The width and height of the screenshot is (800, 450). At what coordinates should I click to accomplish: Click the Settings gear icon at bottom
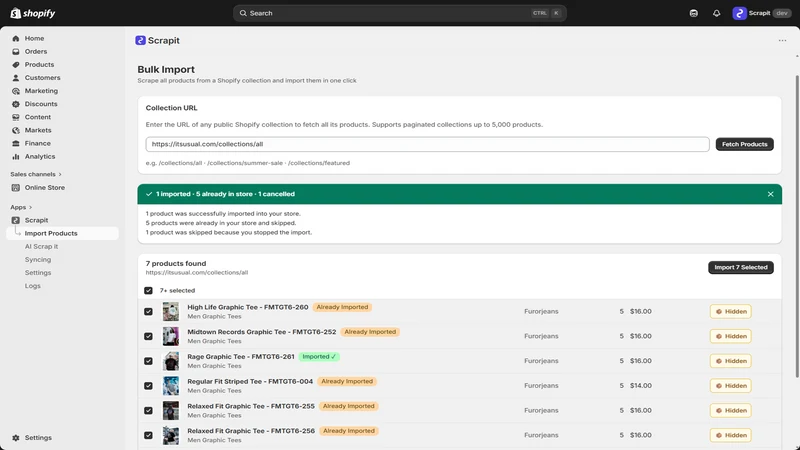pos(16,438)
